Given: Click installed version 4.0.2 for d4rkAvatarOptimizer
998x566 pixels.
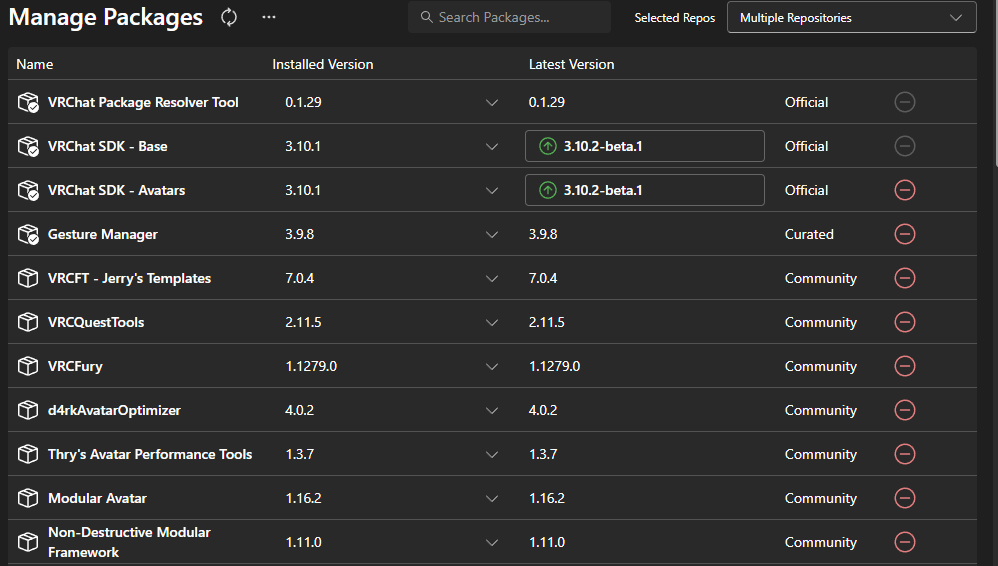Looking at the screenshot, I should (x=299, y=410).
